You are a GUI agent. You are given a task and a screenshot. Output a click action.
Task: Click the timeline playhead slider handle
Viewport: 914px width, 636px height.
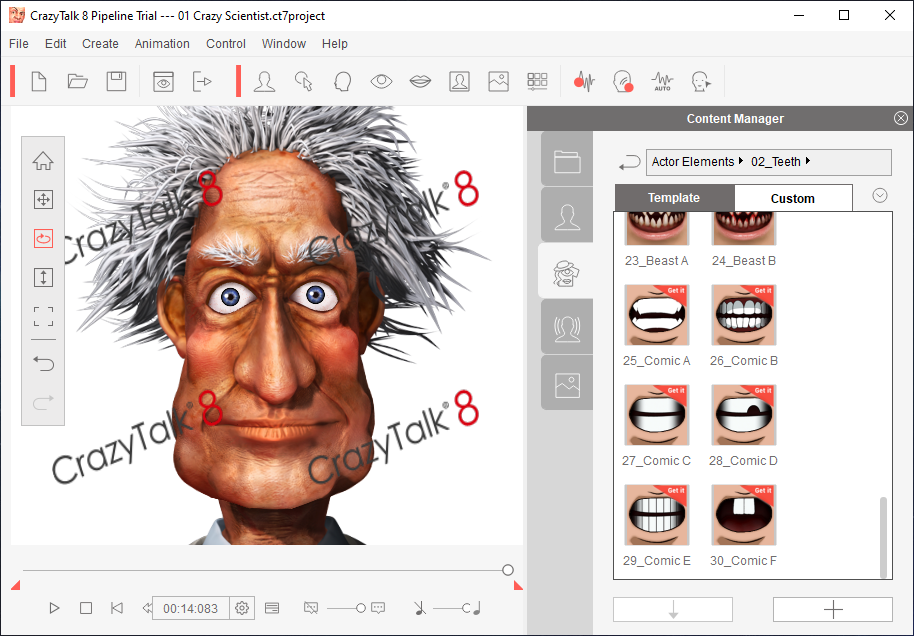508,570
